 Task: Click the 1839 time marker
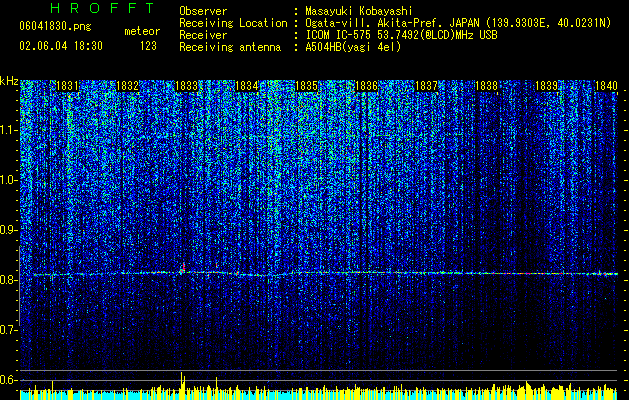[546, 86]
